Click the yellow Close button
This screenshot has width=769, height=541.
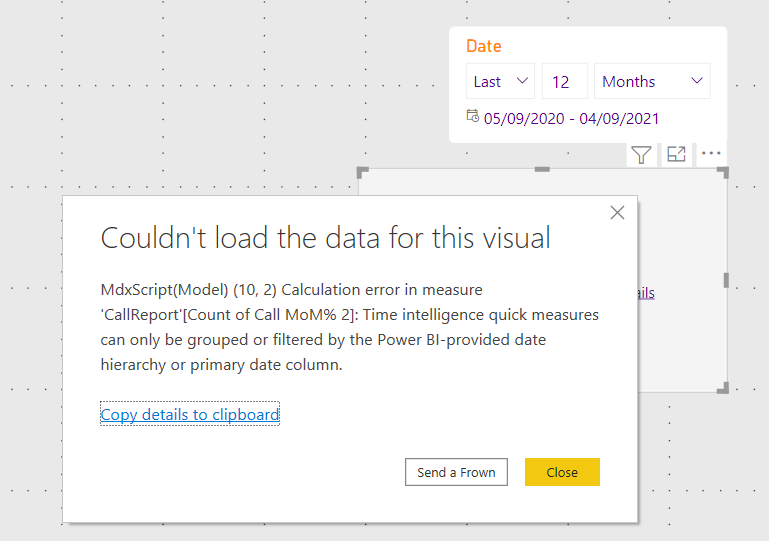coord(562,472)
